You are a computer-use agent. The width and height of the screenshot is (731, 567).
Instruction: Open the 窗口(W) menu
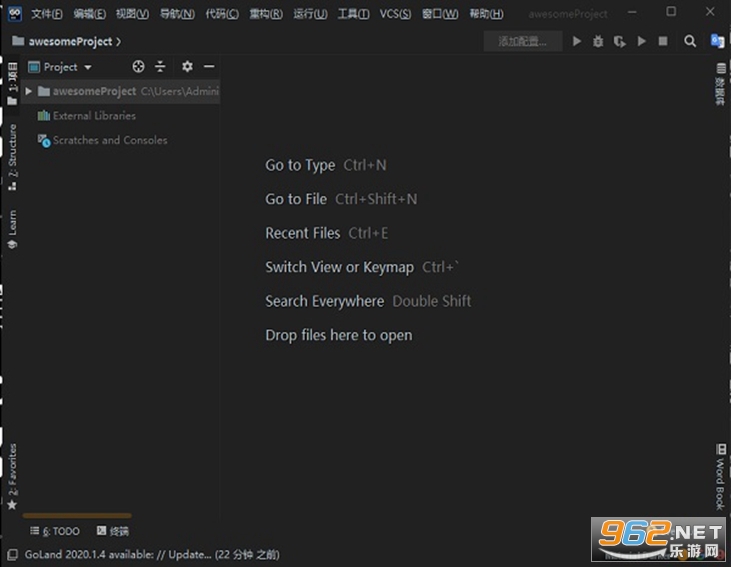440,14
